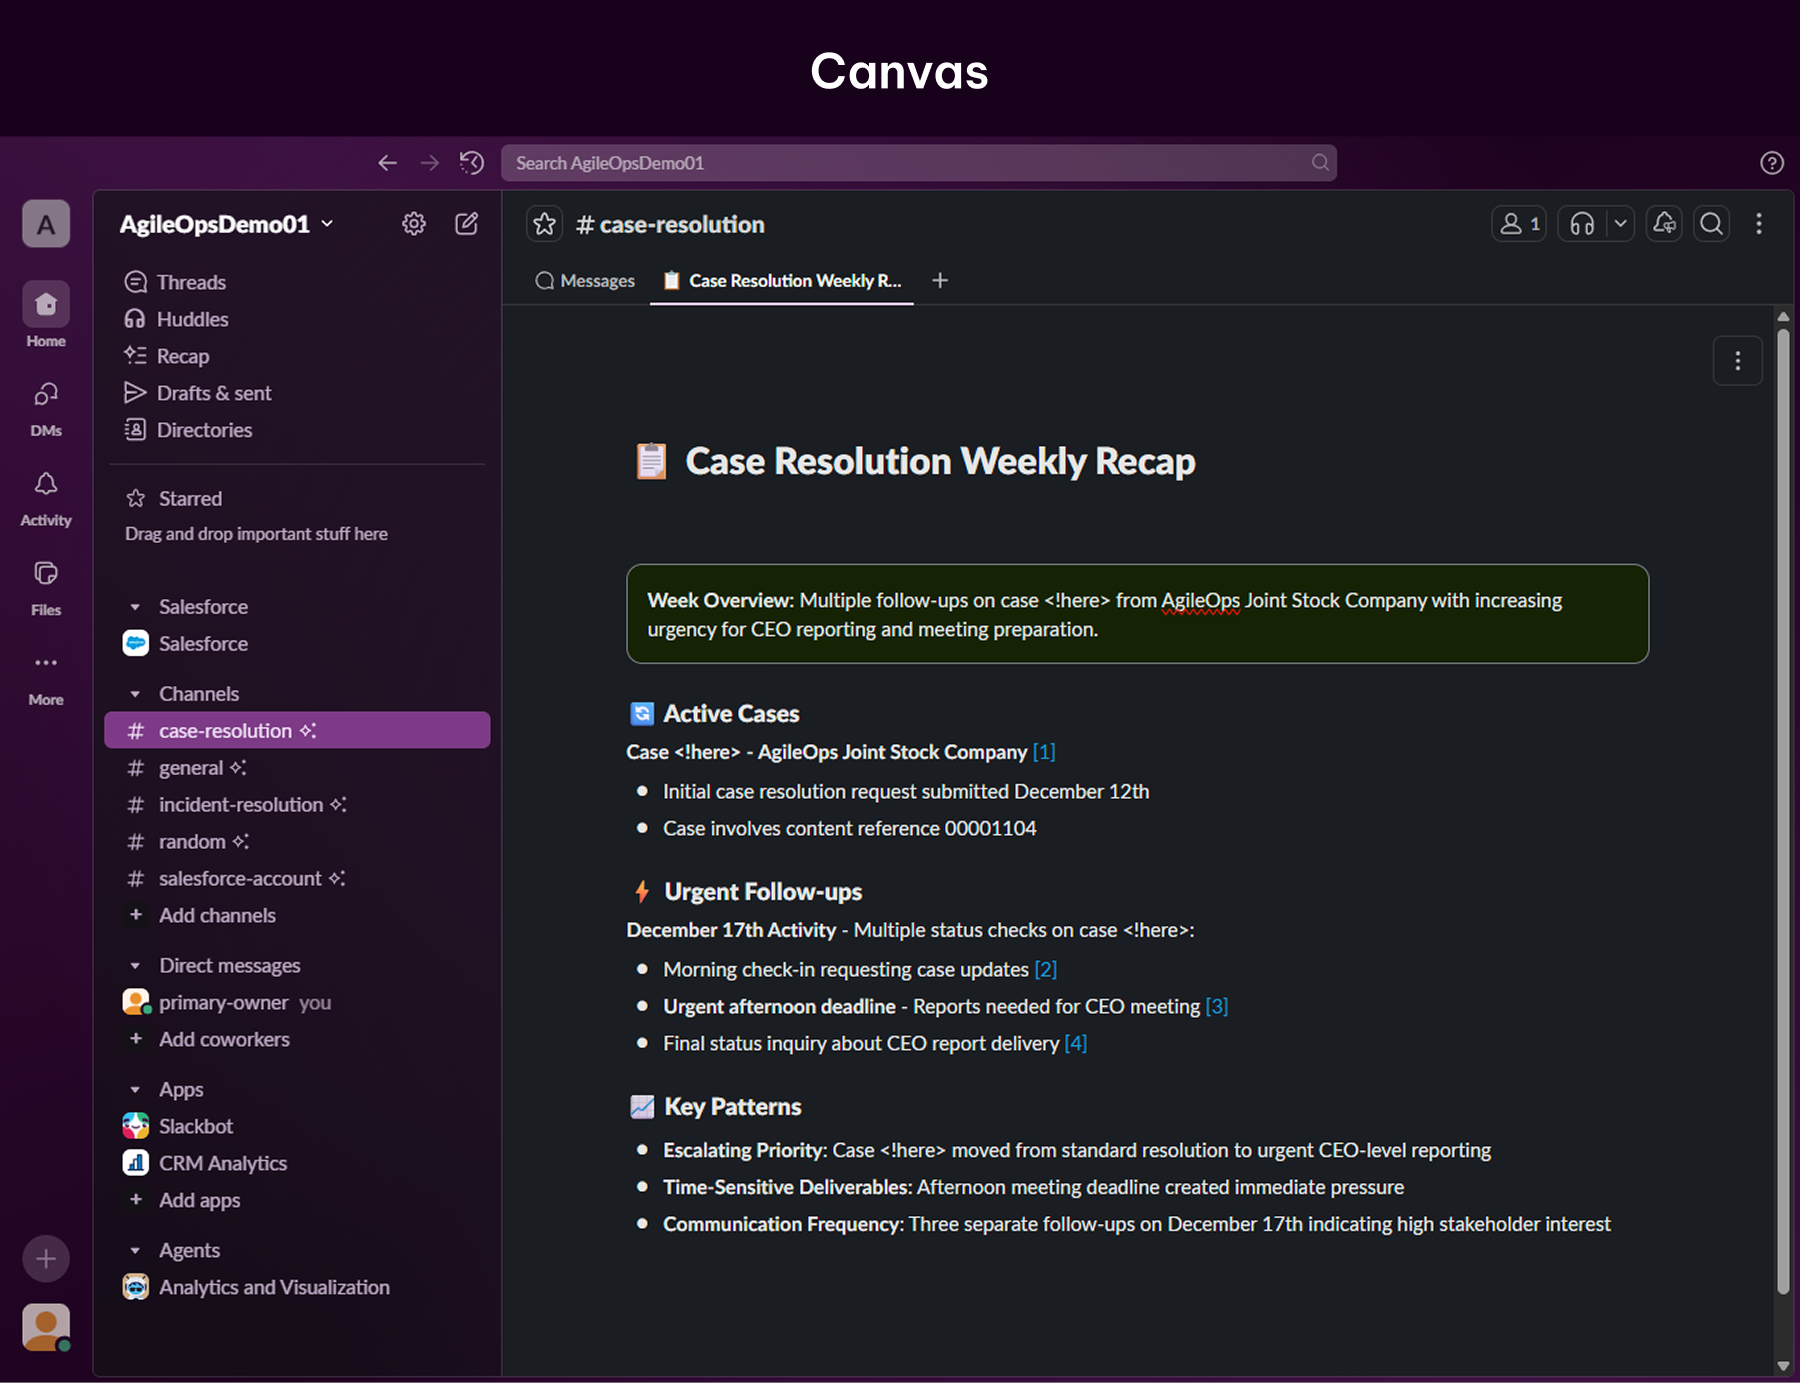Switch to the Messages tab

(586, 281)
